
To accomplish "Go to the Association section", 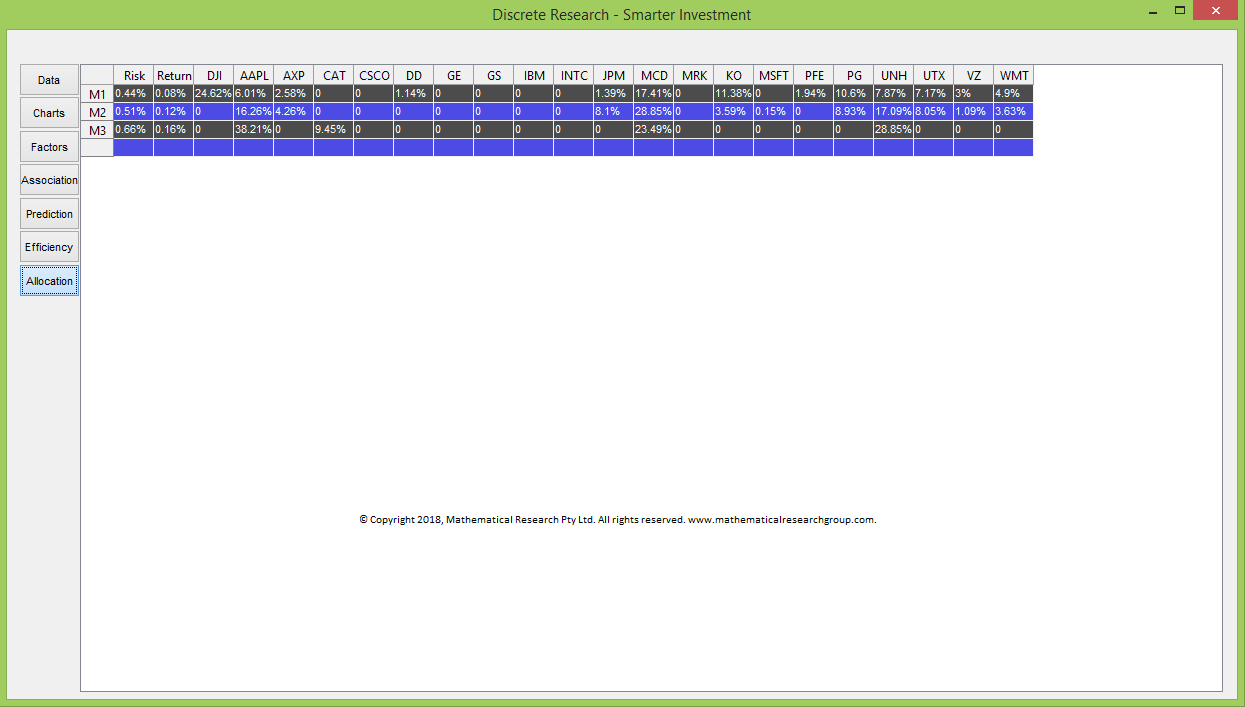I will (49, 180).
